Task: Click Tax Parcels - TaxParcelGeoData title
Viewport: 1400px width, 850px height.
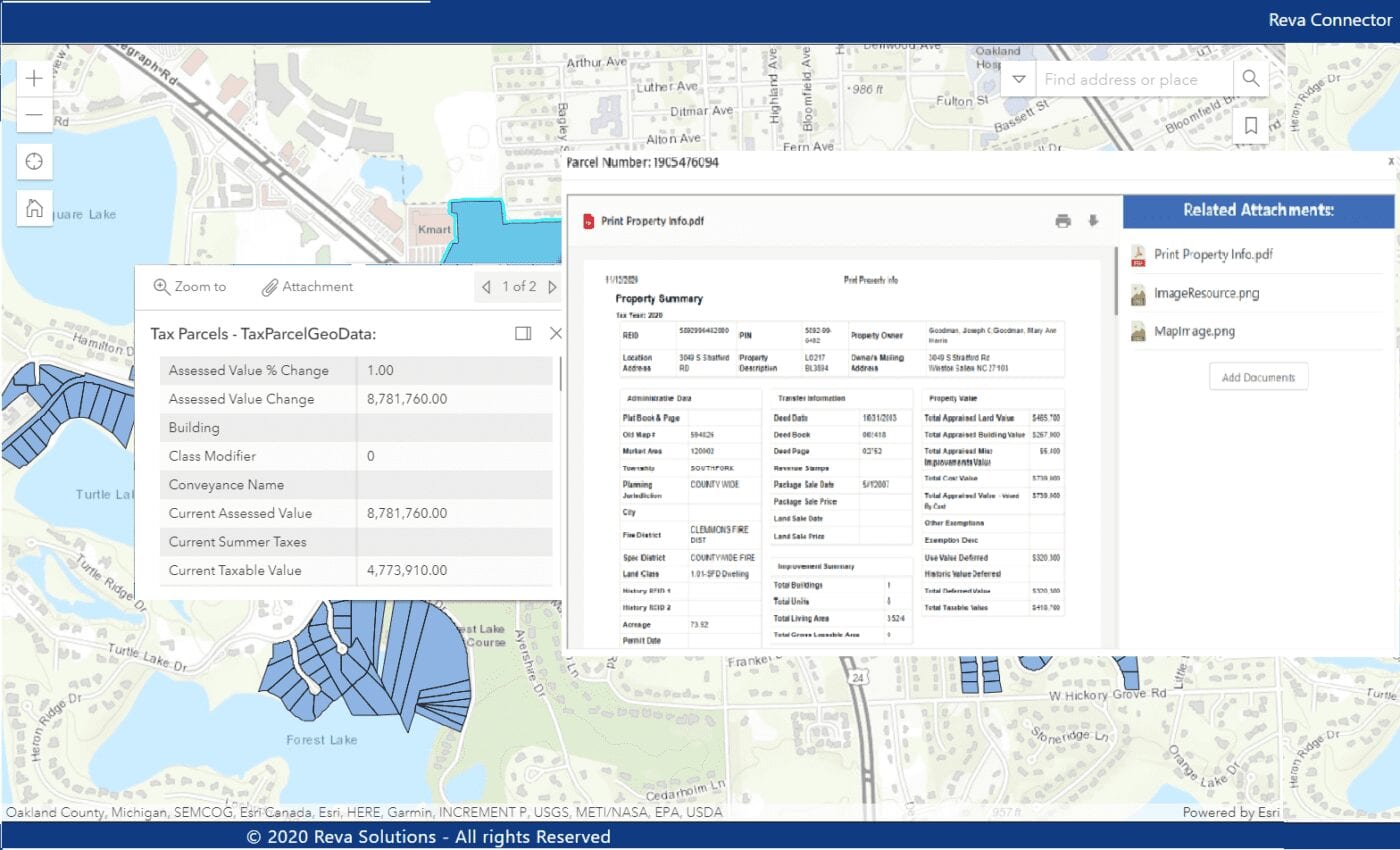Action: [x=263, y=334]
